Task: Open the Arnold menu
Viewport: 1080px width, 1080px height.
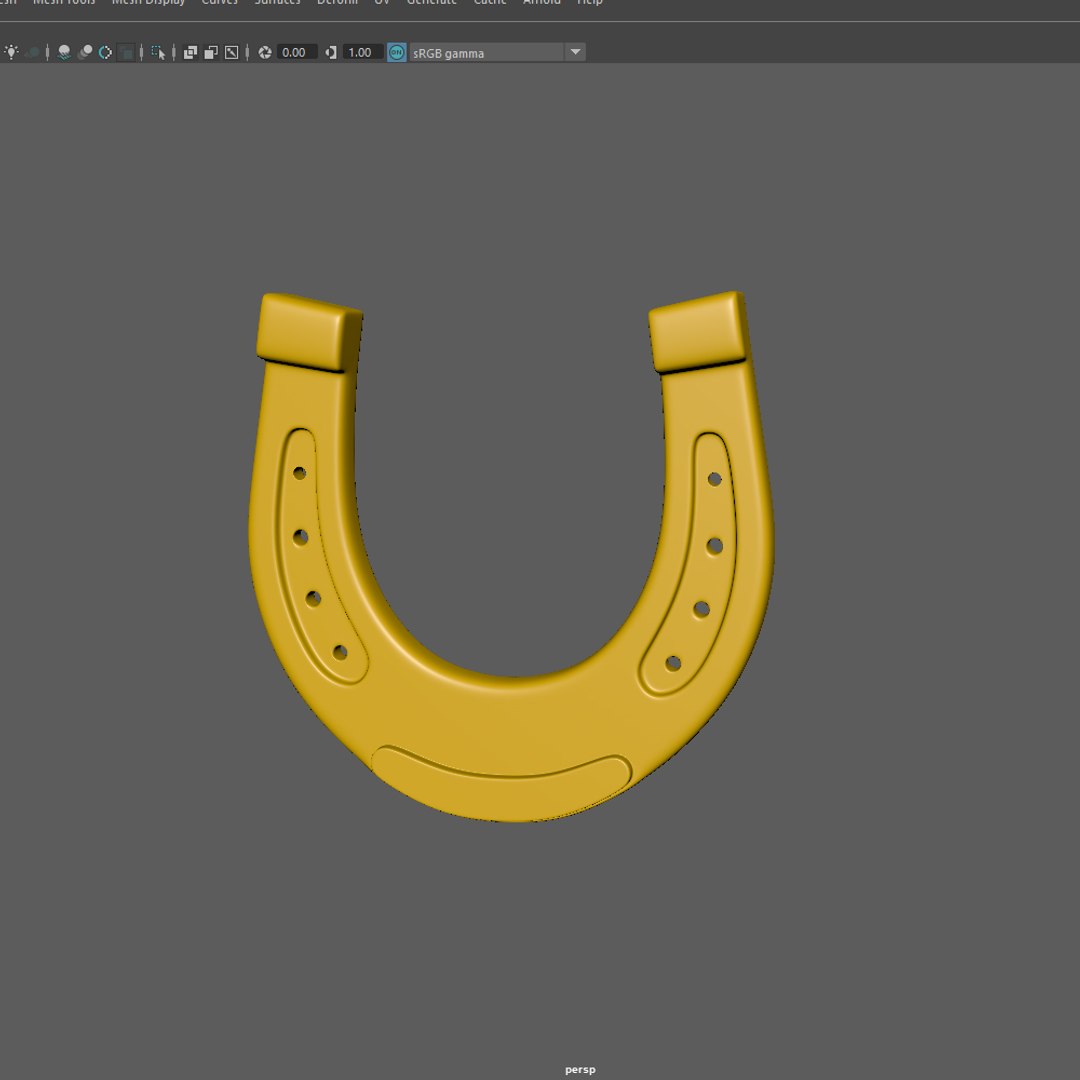Action: pos(541,2)
